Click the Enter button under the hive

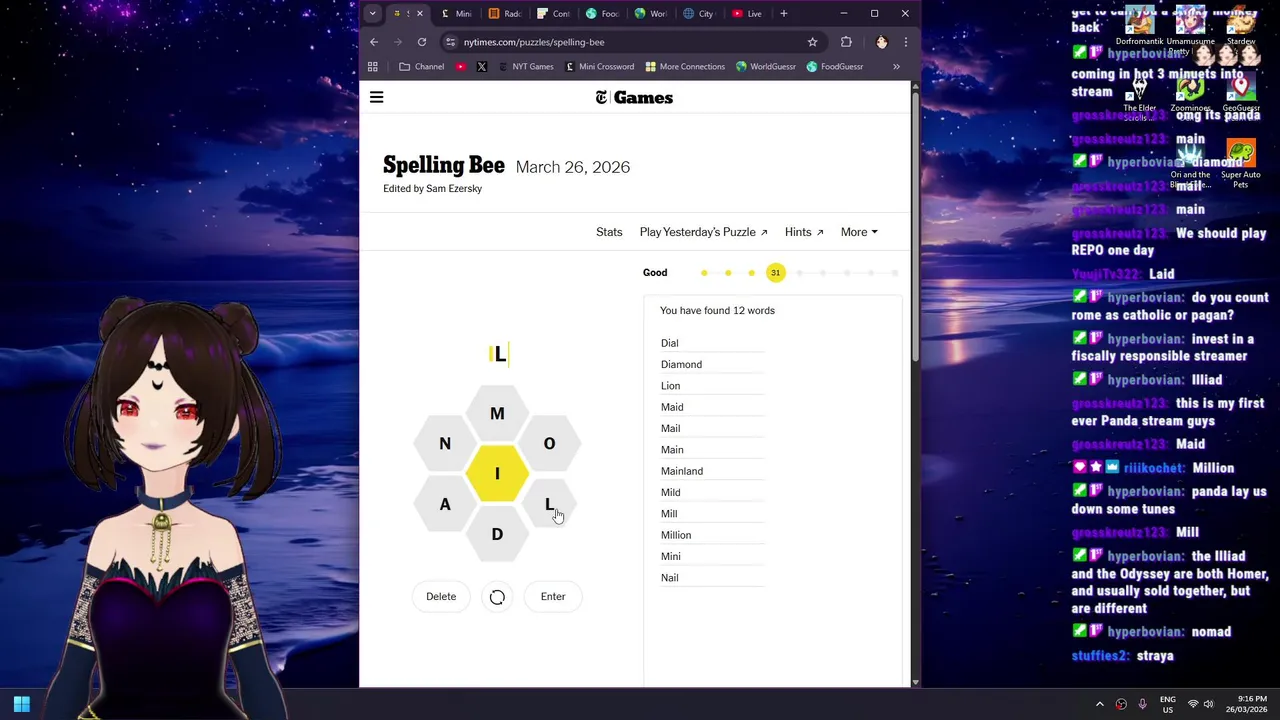pos(553,597)
